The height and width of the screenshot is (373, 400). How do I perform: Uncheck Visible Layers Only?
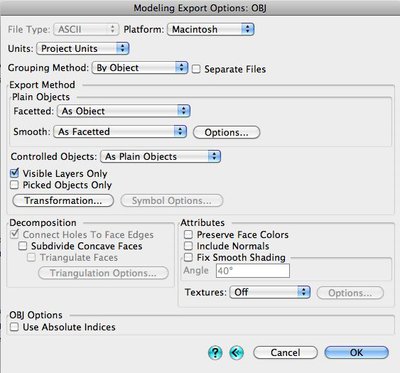coord(14,173)
